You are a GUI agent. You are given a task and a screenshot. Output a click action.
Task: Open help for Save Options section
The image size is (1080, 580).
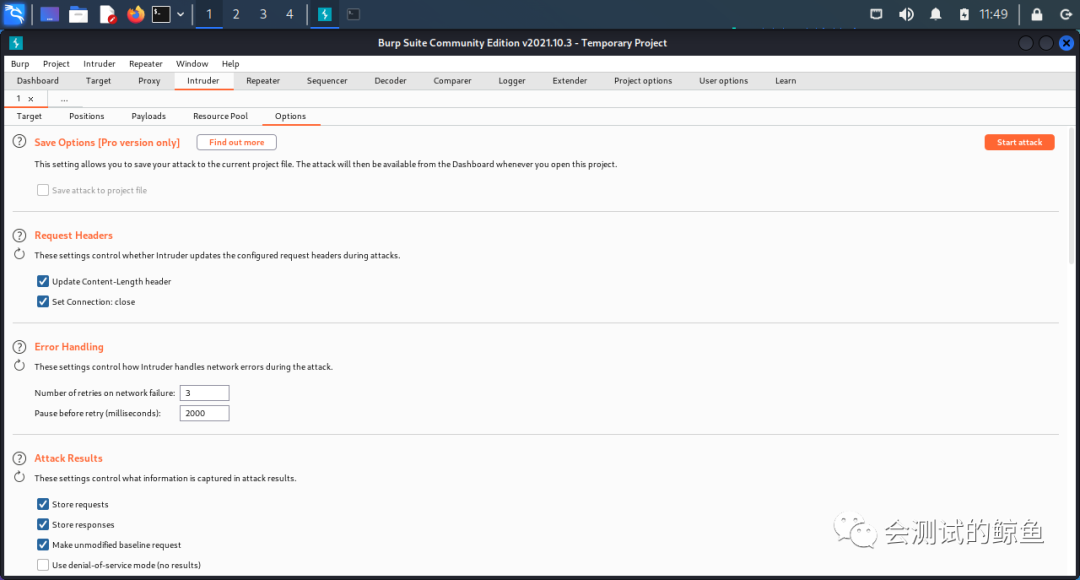coord(19,142)
